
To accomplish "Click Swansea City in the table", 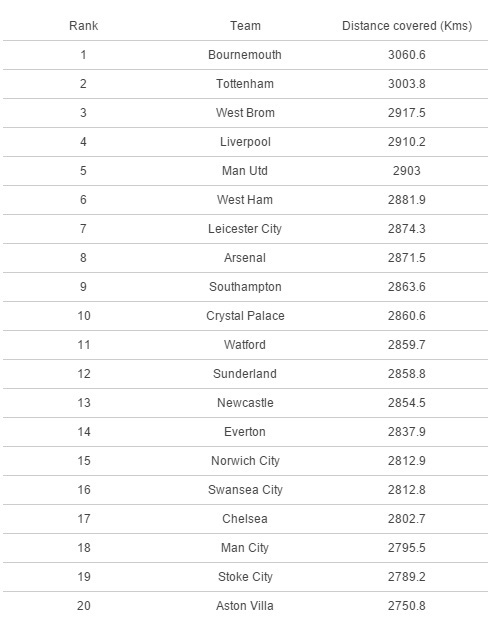I will tap(245, 490).
